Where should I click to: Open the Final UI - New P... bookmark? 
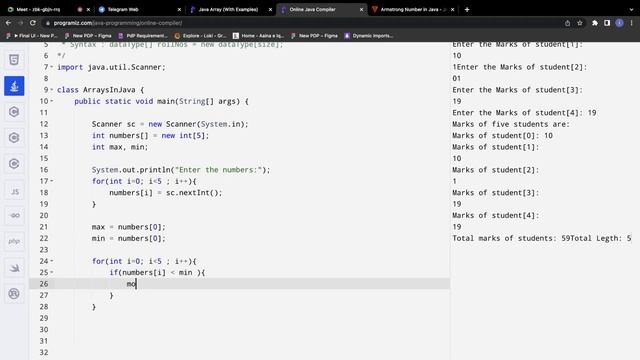pyautogui.click(x=32, y=36)
